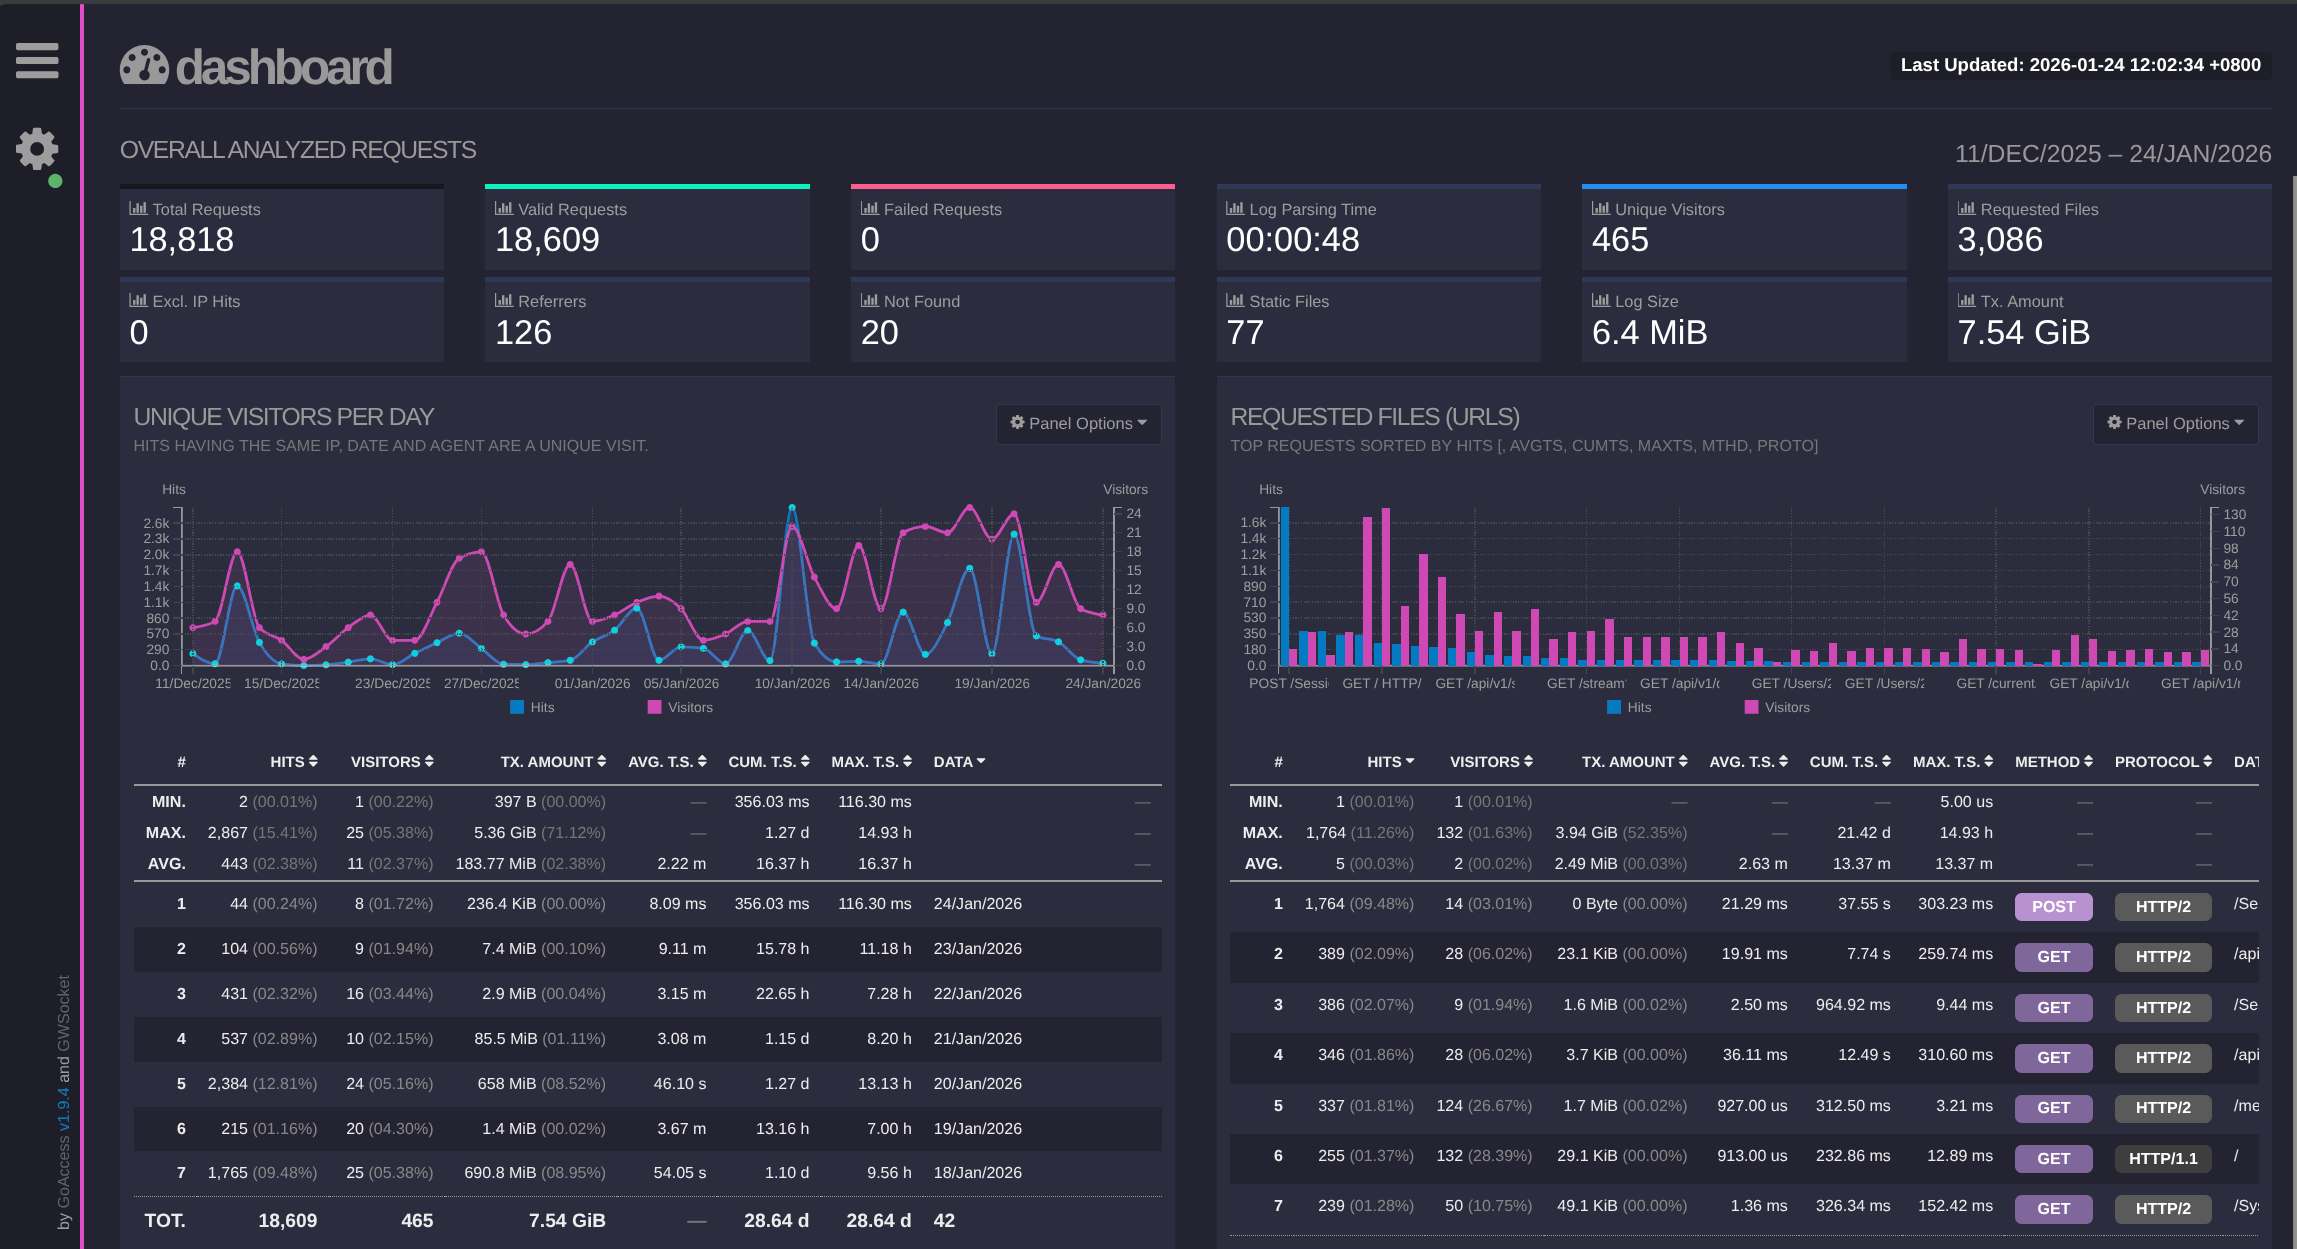Screen dimensions: 2297x1249
Task: Click Unique Visitors bar chart icon
Action: (1600, 208)
